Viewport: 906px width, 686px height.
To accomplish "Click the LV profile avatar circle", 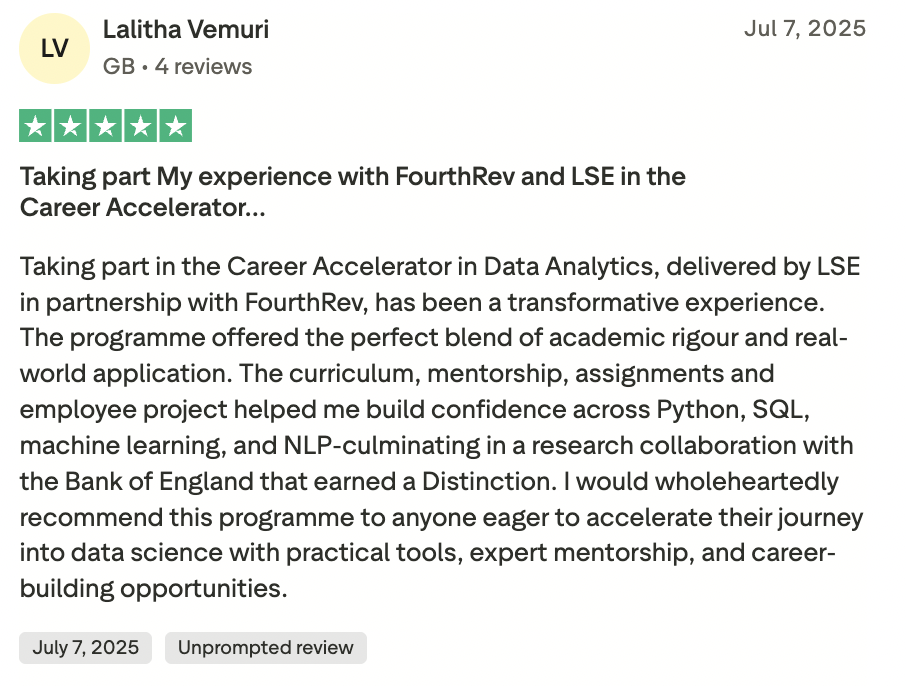I will (x=54, y=47).
